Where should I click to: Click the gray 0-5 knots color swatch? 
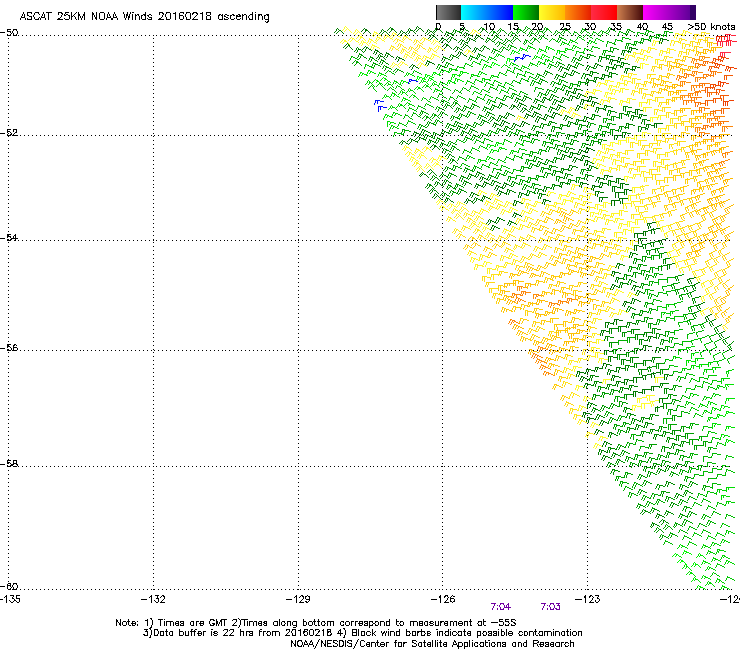[448, 12]
